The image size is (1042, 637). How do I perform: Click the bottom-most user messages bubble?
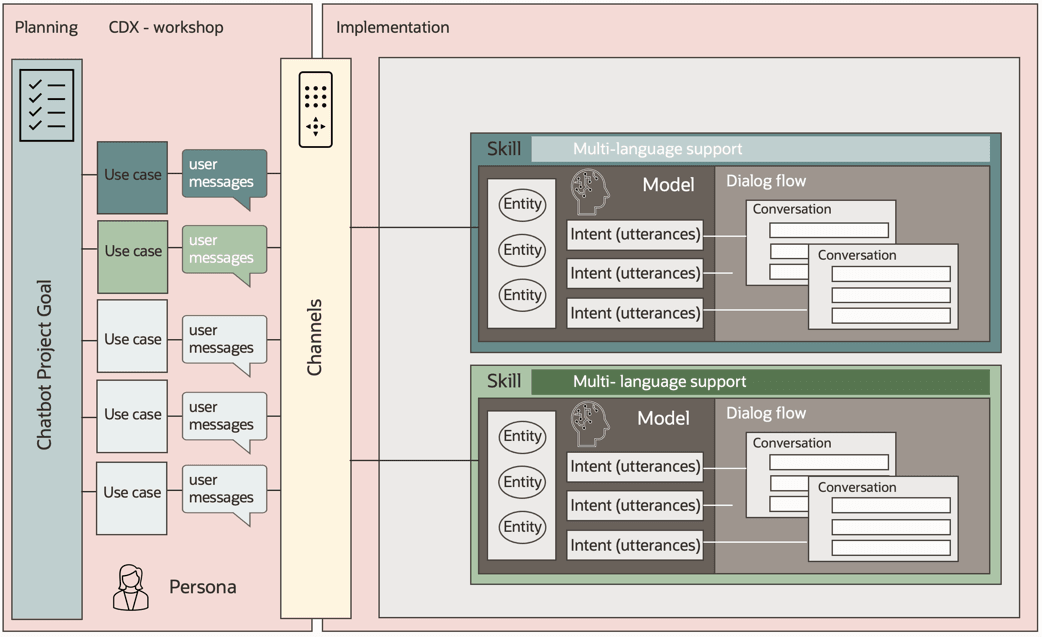(224, 490)
